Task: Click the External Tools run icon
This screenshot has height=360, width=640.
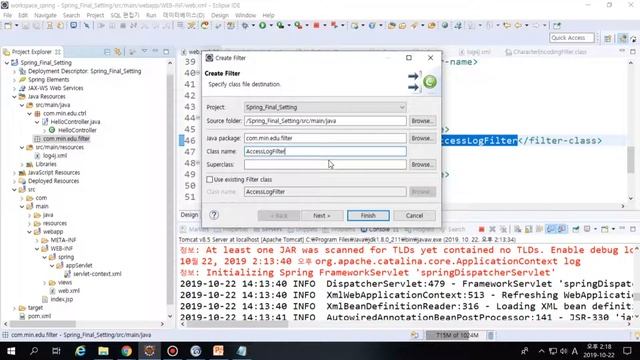Action: 298,25
